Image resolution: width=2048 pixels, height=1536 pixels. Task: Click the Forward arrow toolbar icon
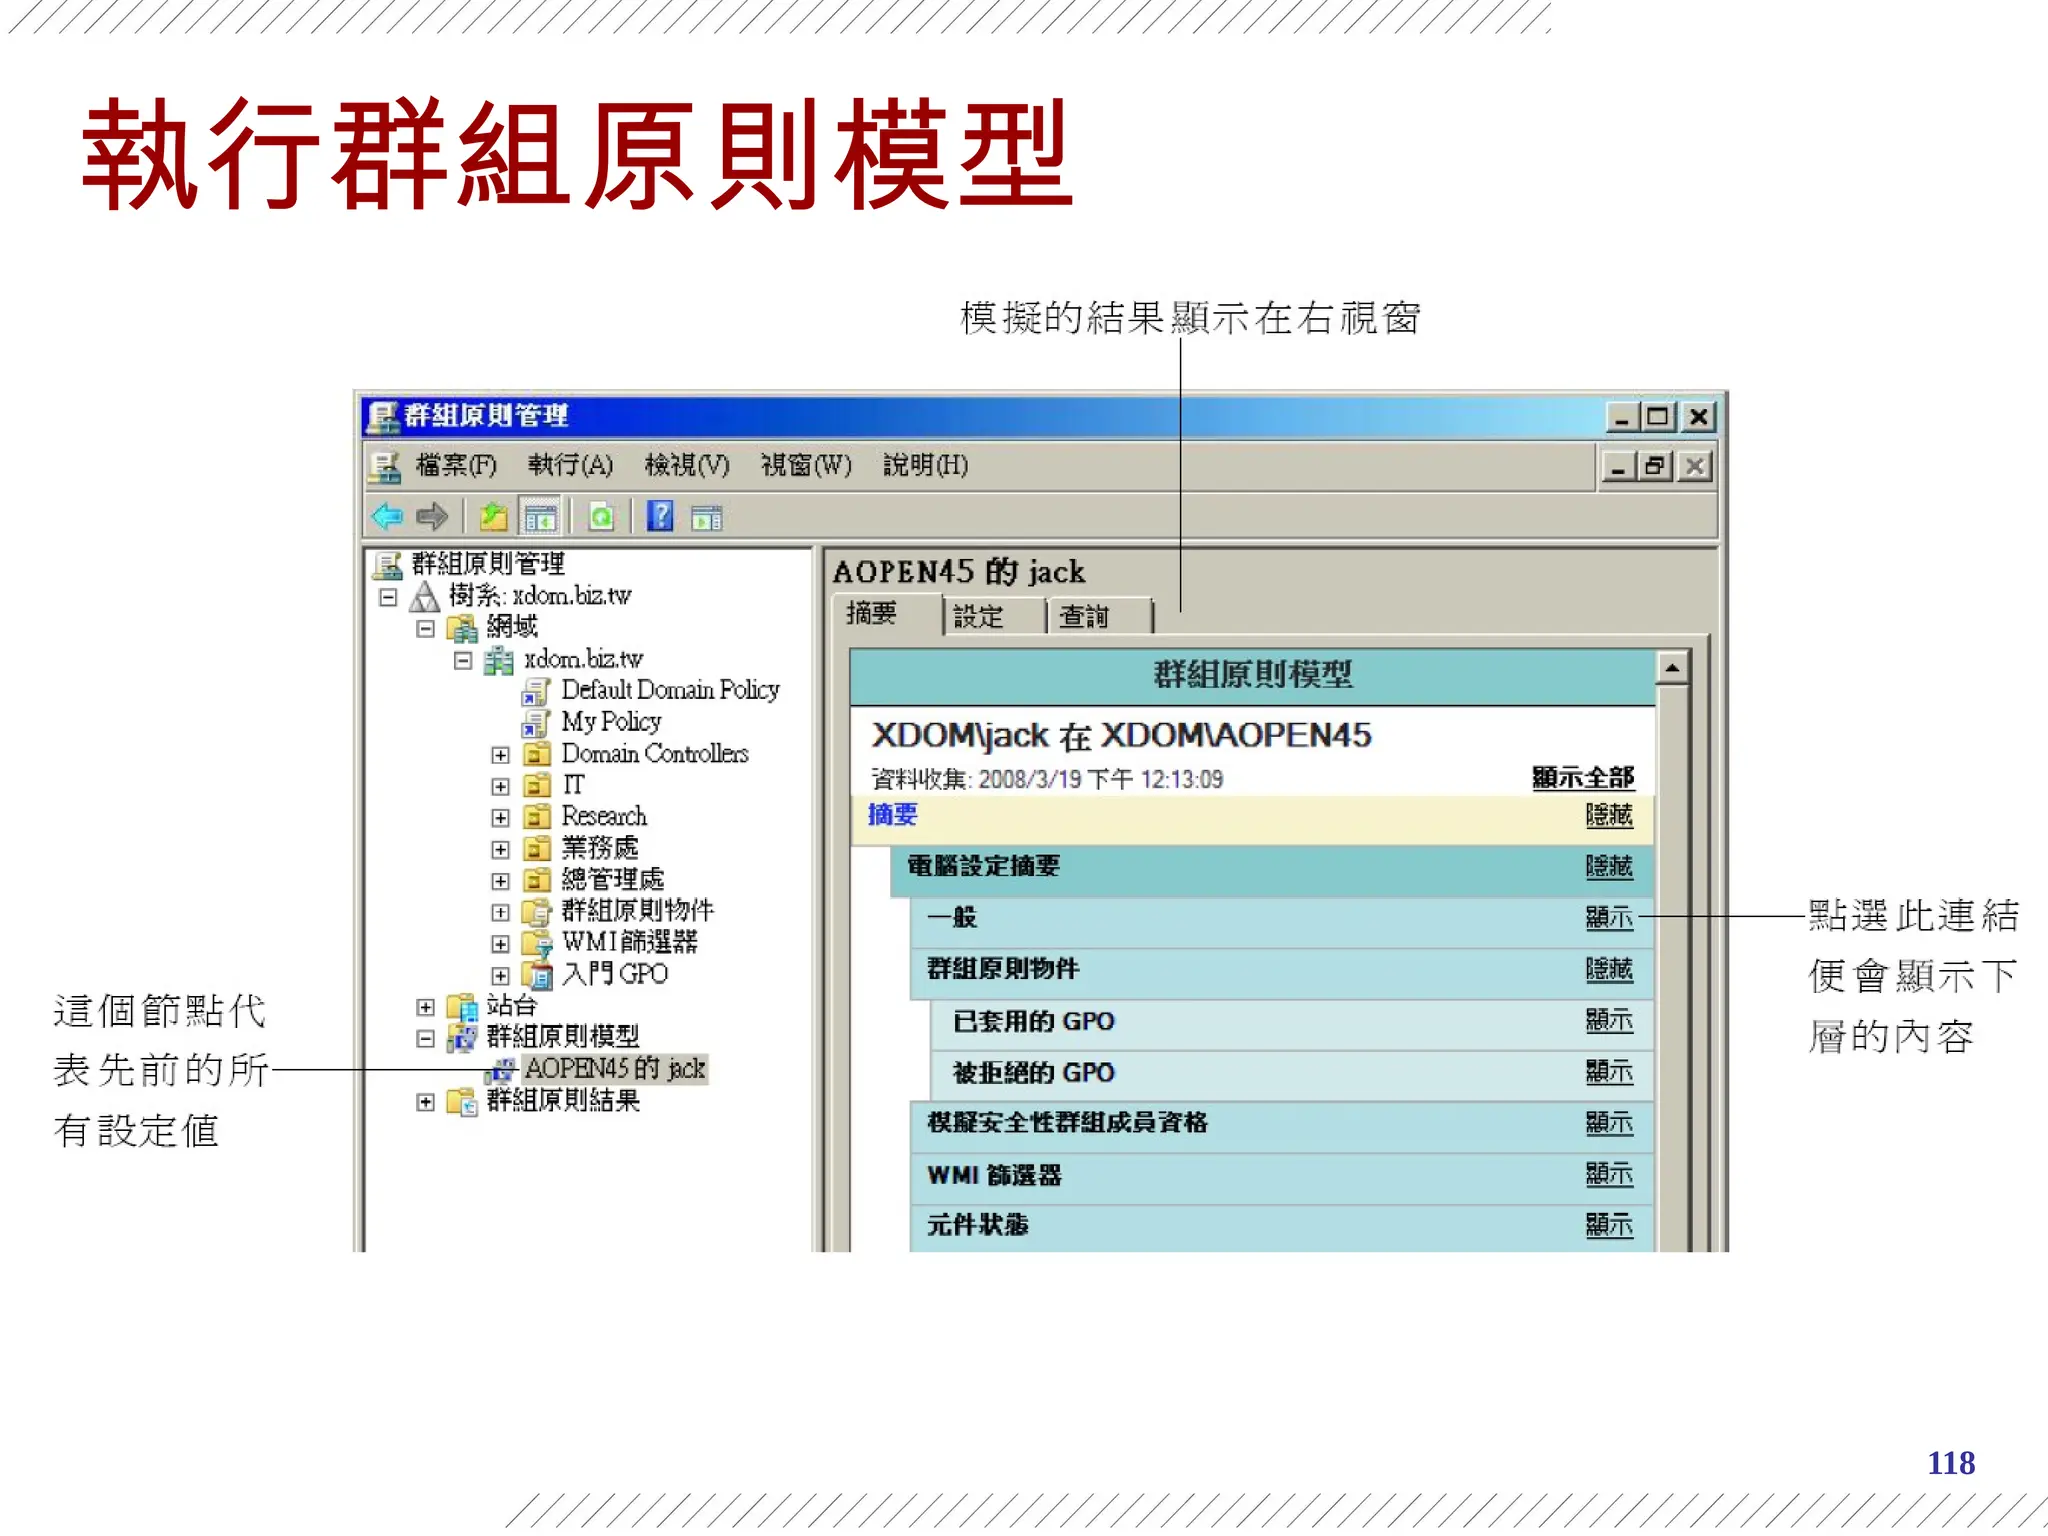click(432, 517)
